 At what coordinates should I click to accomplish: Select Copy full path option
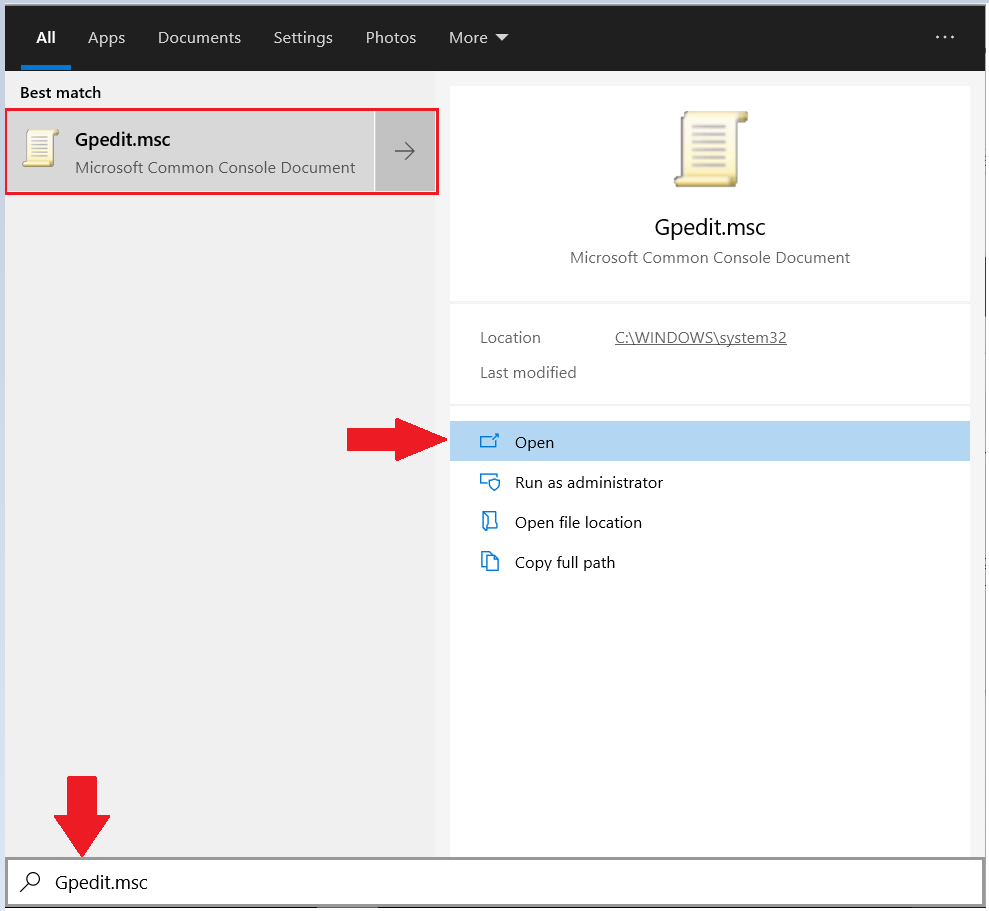(x=564, y=562)
